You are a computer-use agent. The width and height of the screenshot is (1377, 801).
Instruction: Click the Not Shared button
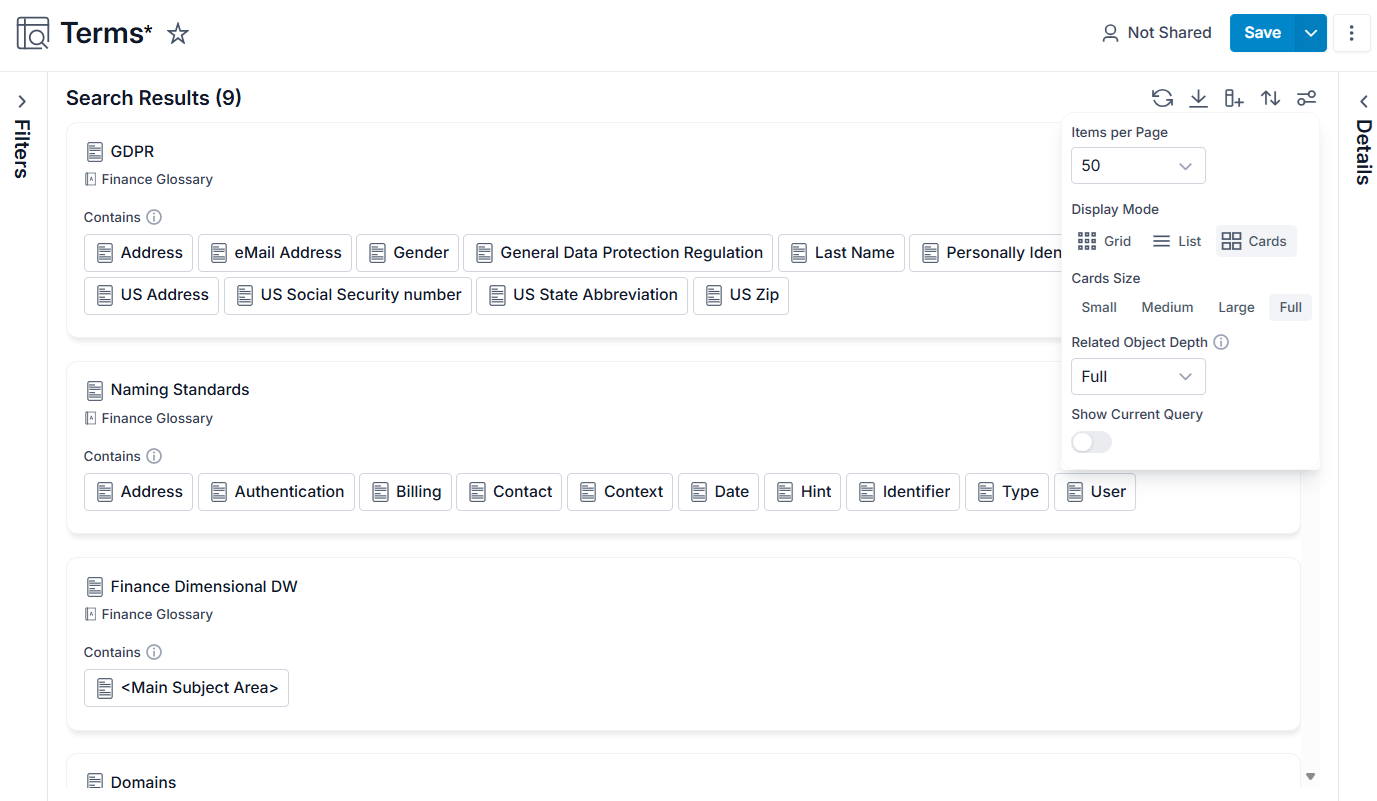1156,33
